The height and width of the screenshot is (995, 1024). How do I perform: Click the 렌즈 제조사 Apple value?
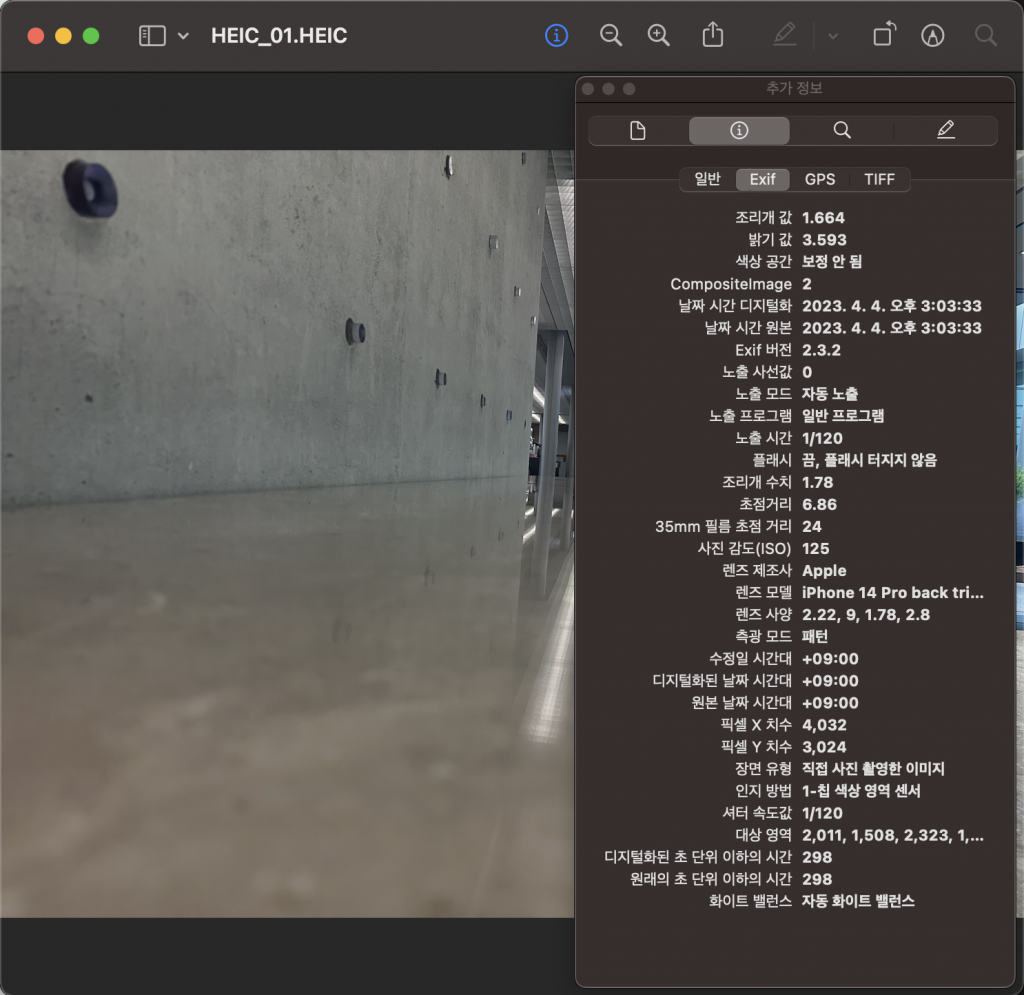pos(824,571)
